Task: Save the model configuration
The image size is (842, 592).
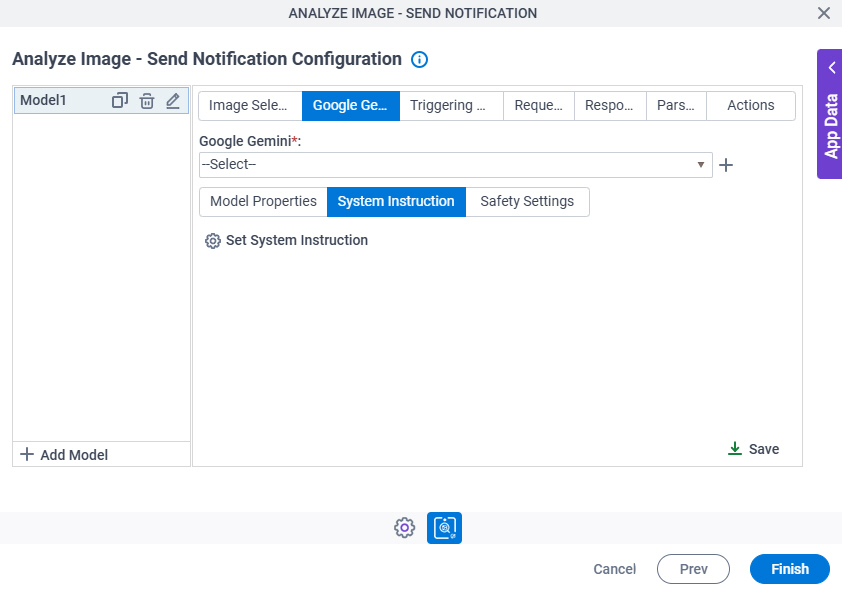Action: click(x=753, y=449)
